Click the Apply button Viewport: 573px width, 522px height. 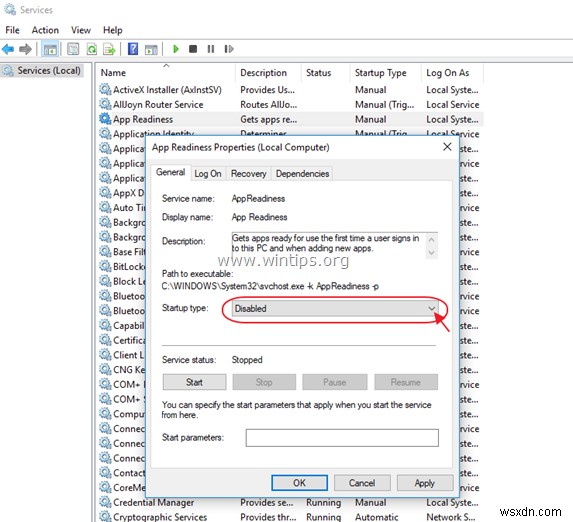[425, 483]
